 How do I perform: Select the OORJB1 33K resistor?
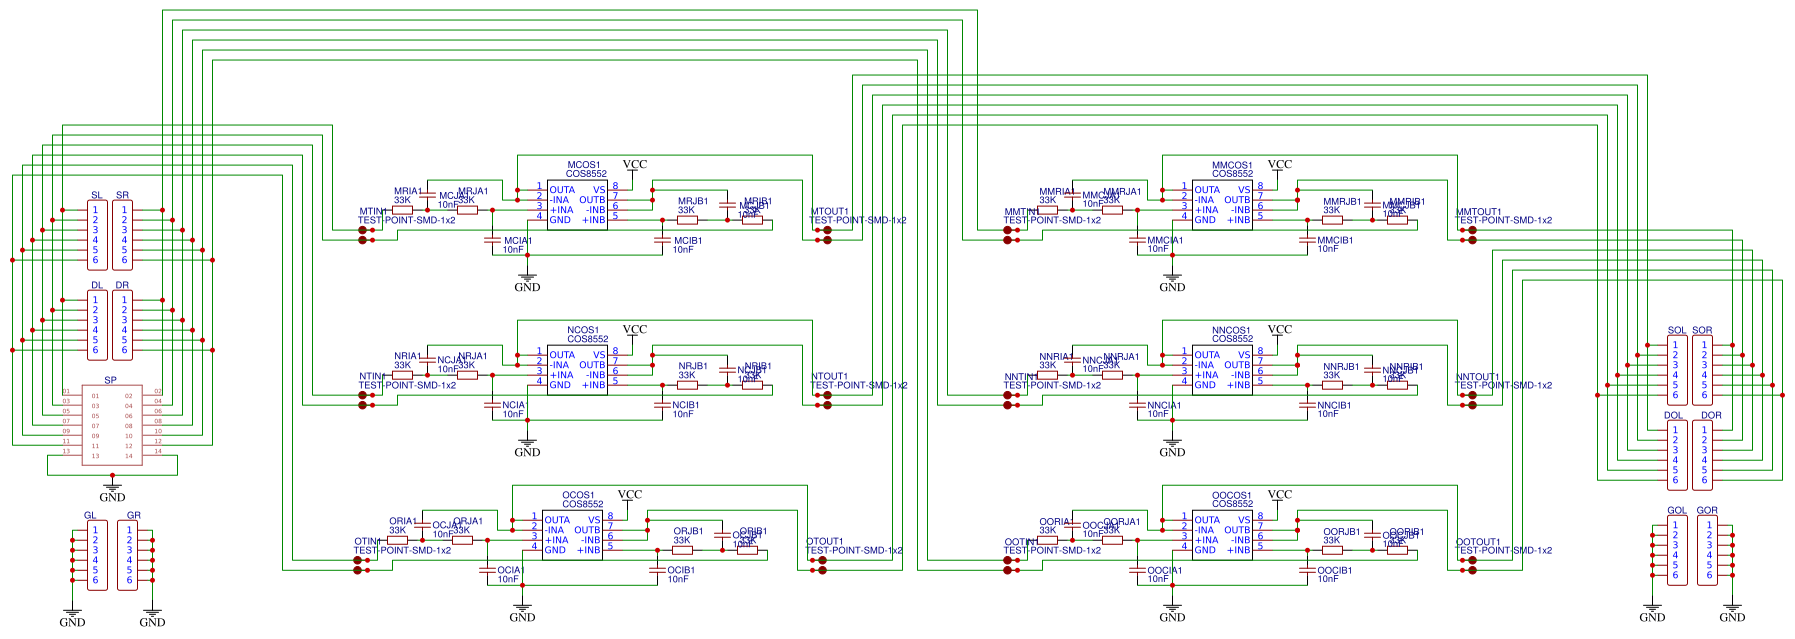(1332, 550)
